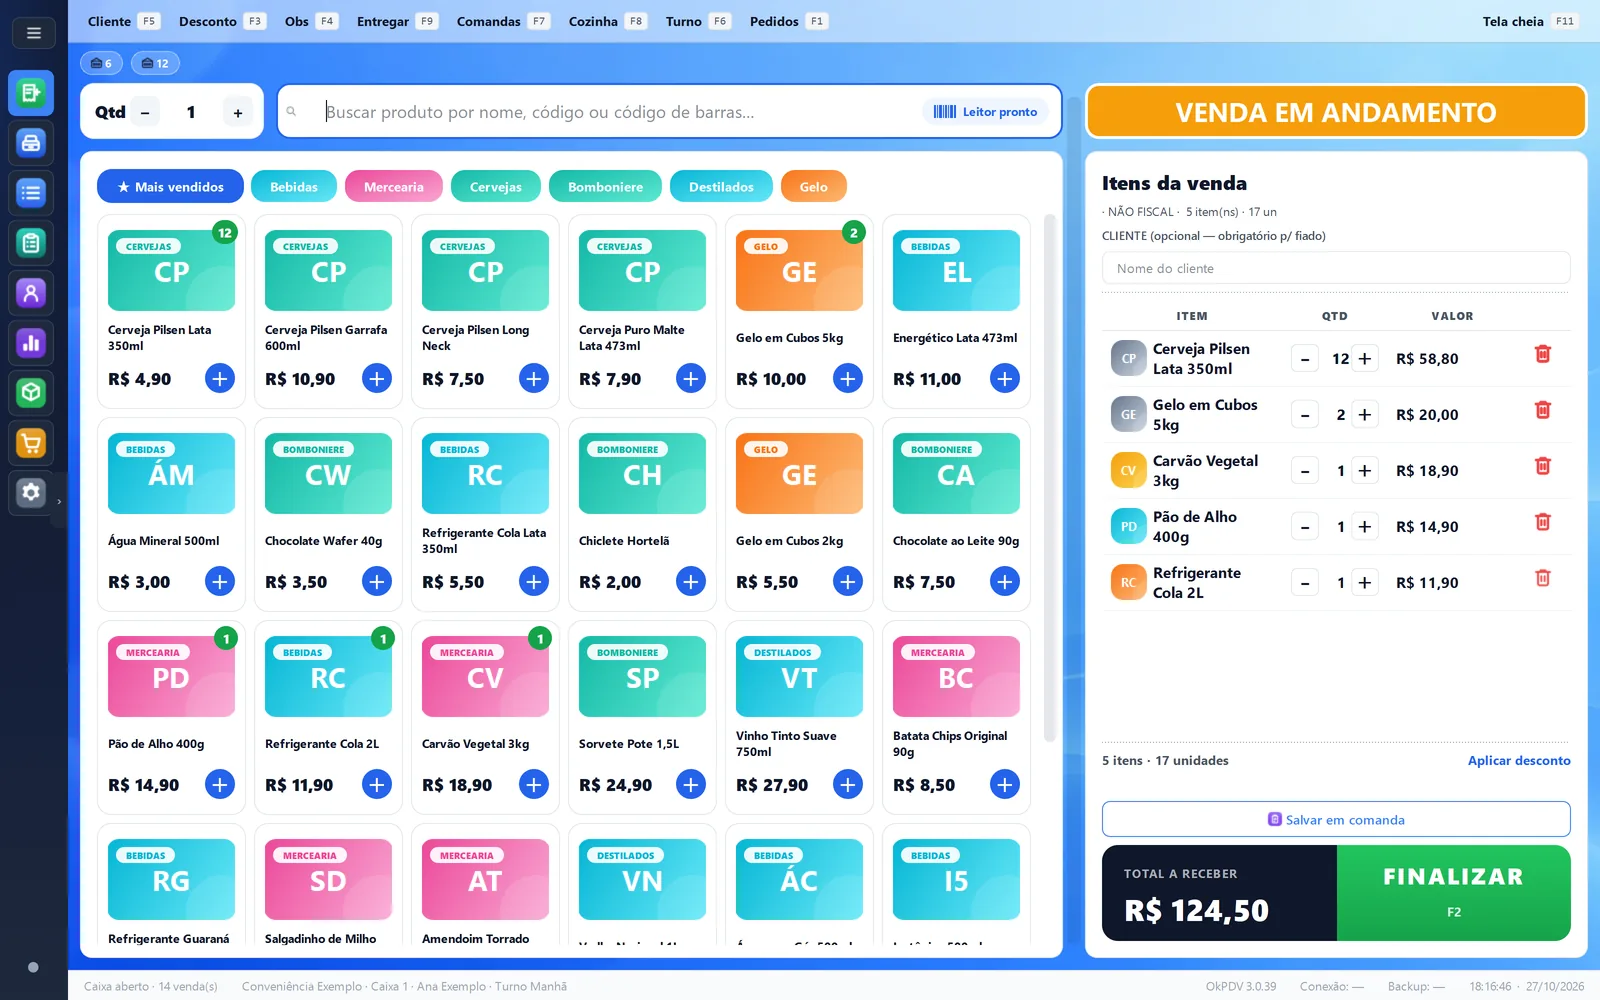
Task: Open the person icon in the sidebar
Action: (31, 293)
